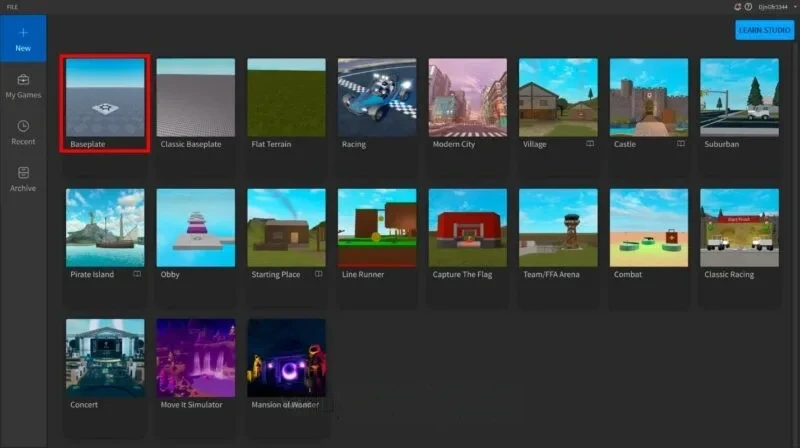
Task: Click the "Move It Simulator" label text
Action: (x=191, y=405)
